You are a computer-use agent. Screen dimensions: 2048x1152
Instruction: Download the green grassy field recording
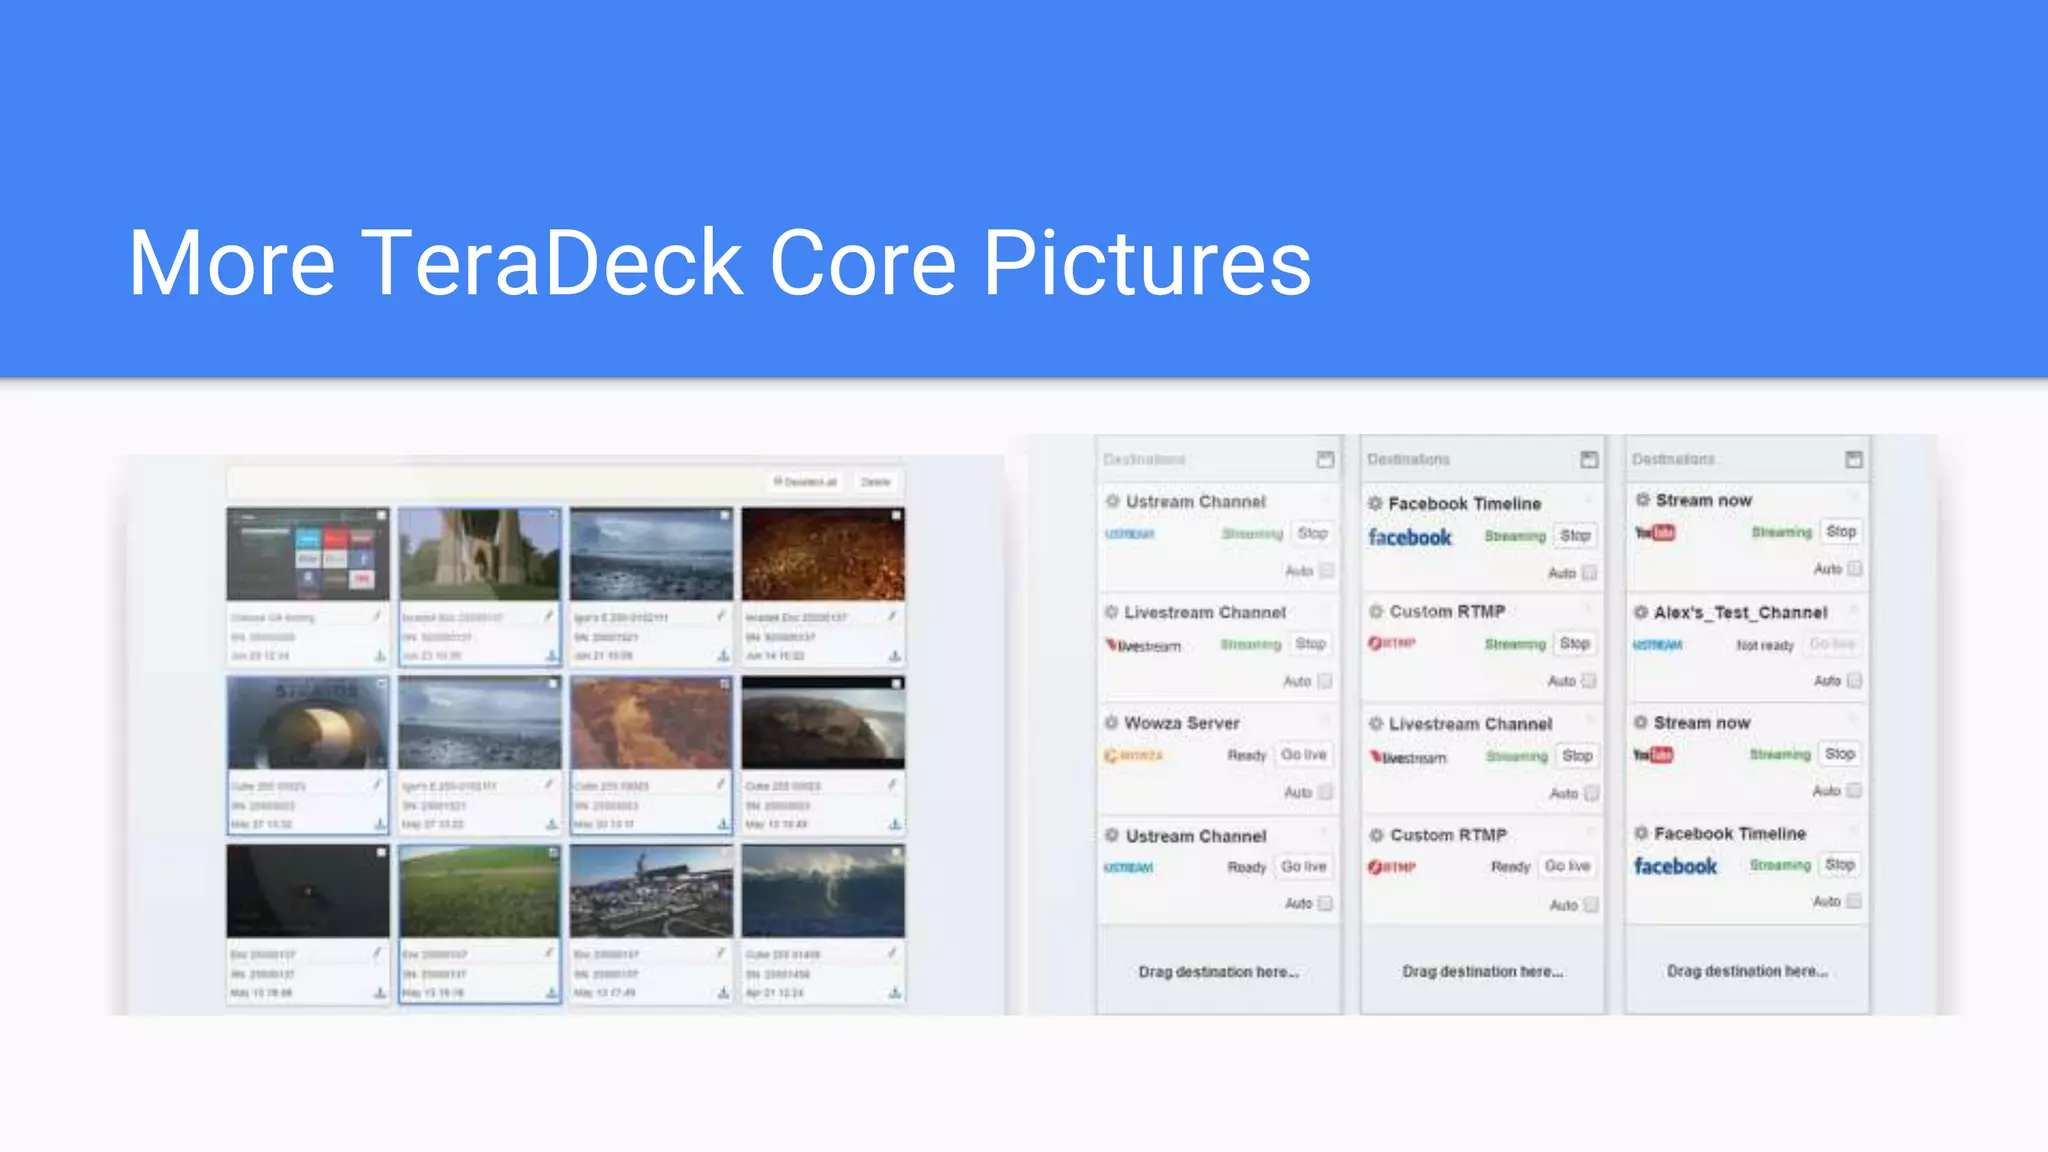click(552, 993)
